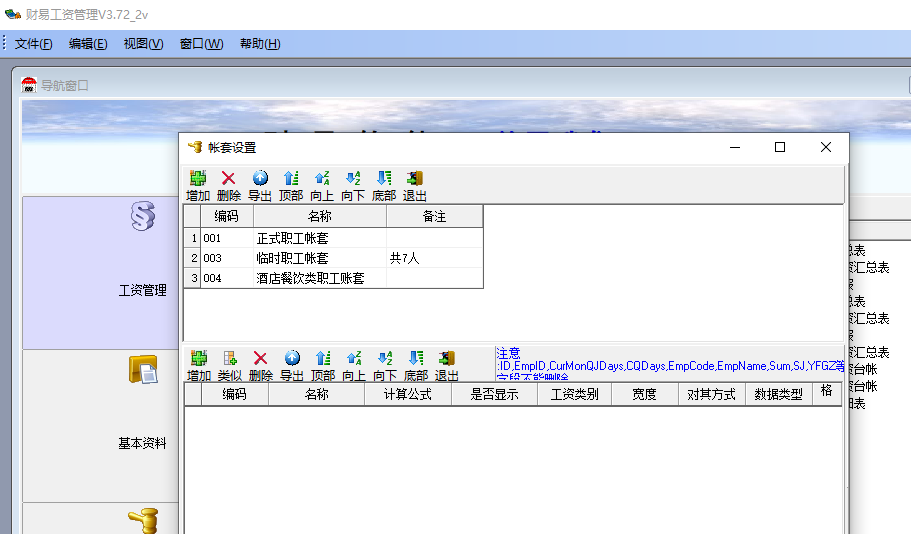Click the row number 3 header
911x534 pixels.
point(192,278)
